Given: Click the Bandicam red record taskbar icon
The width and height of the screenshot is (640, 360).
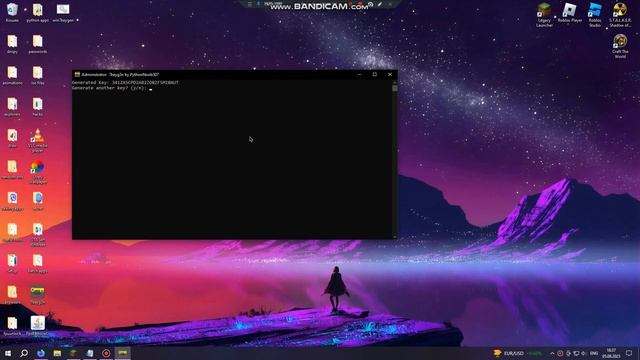Looking at the screenshot, I should (106, 353).
